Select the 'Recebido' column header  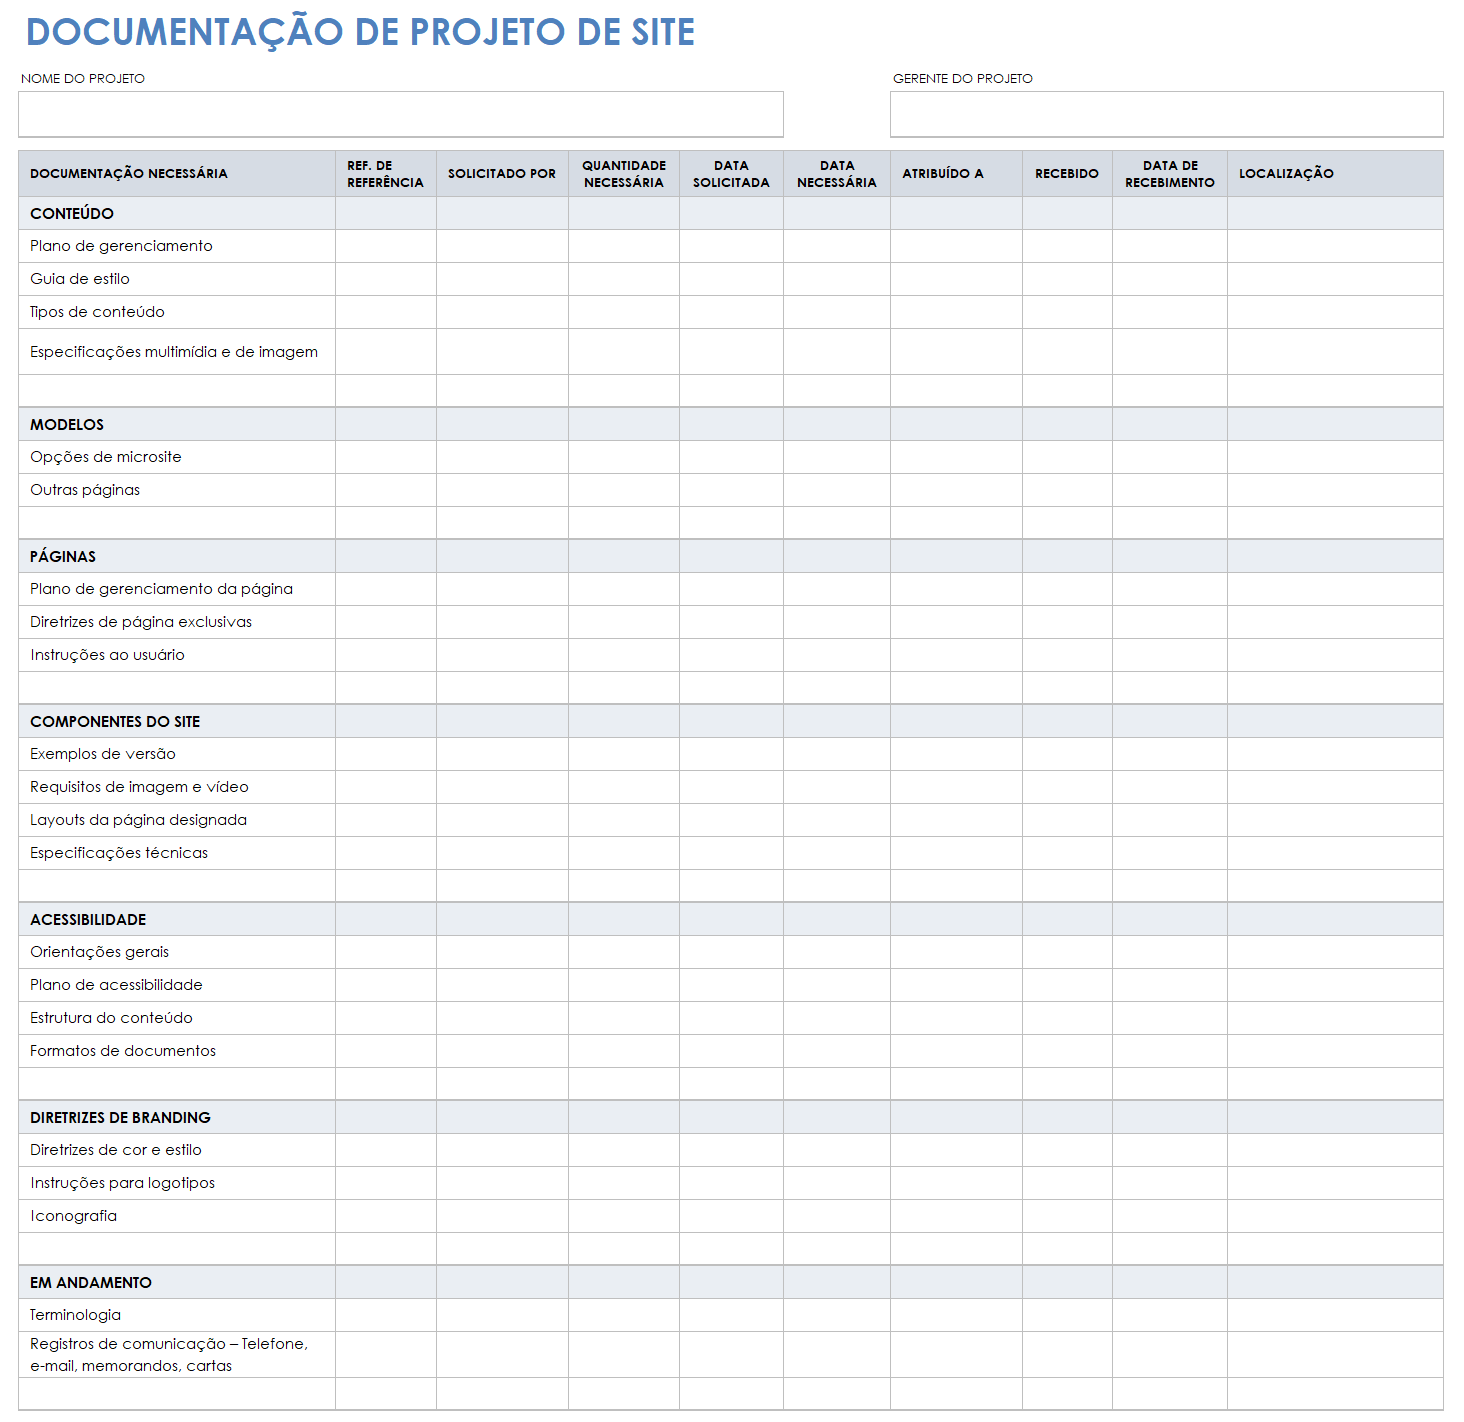tap(1067, 174)
